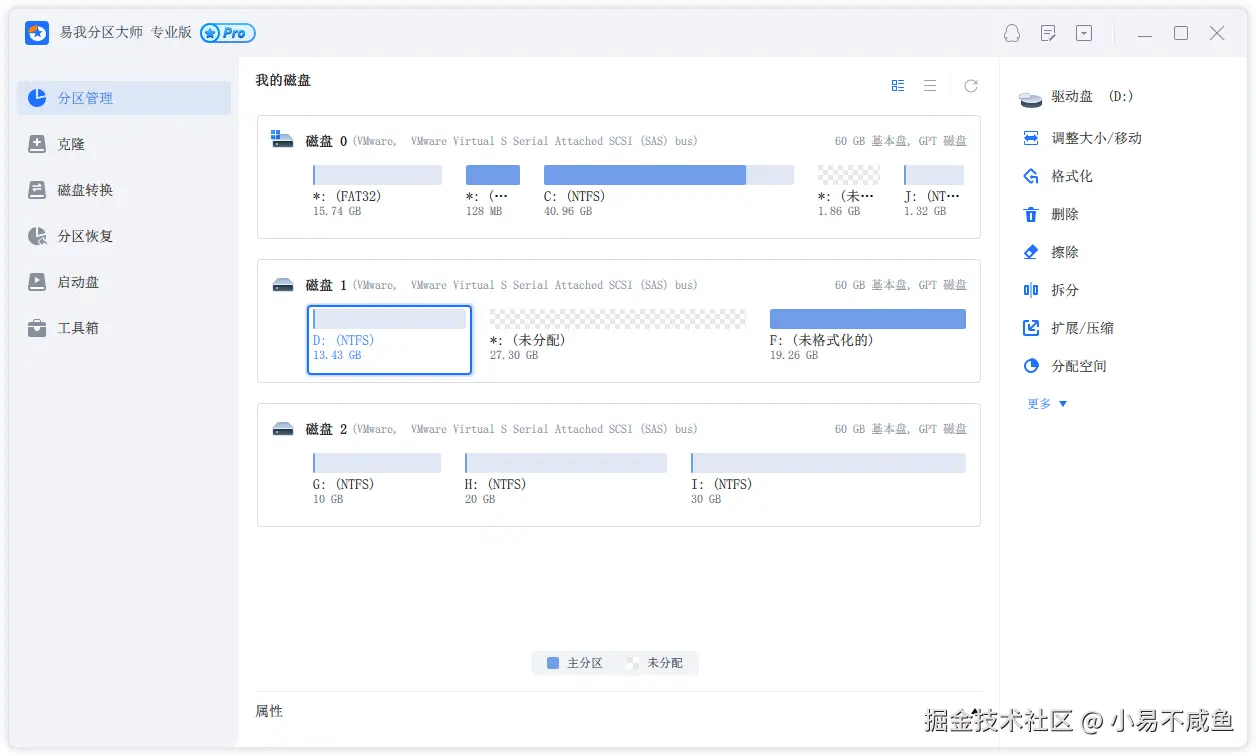Click the 我的磁盘 heading

click(283, 80)
